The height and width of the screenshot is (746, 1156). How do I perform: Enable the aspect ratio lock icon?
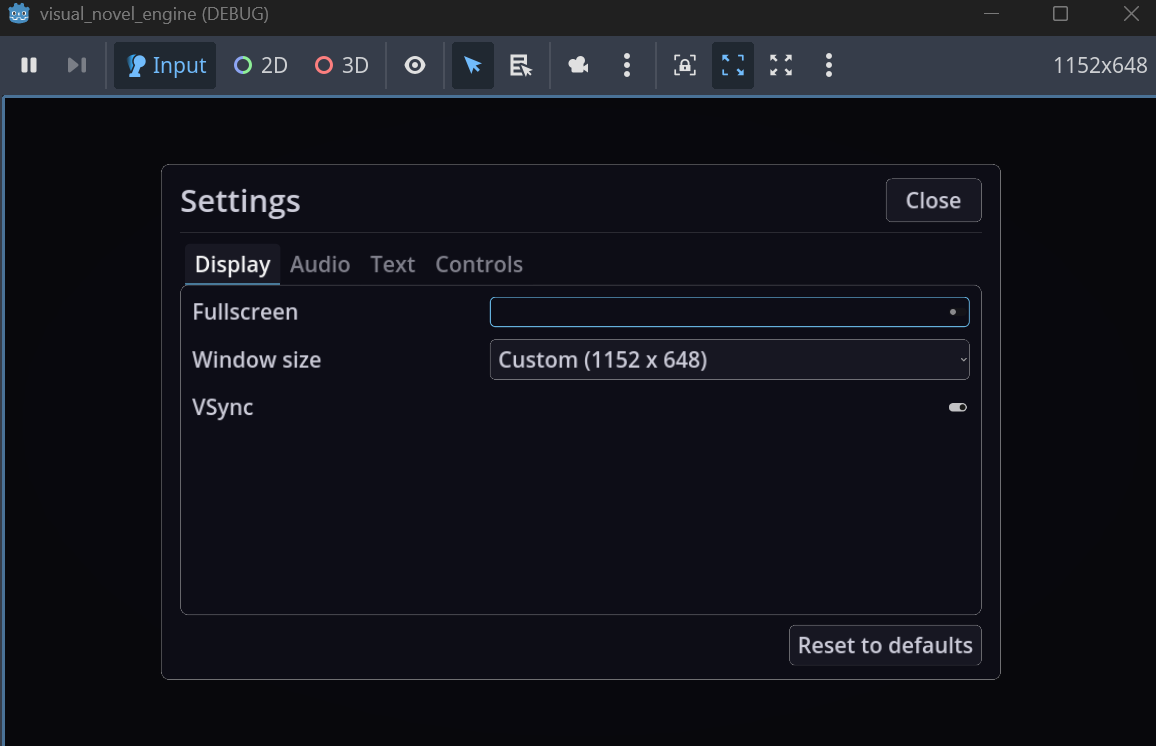tap(685, 66)
